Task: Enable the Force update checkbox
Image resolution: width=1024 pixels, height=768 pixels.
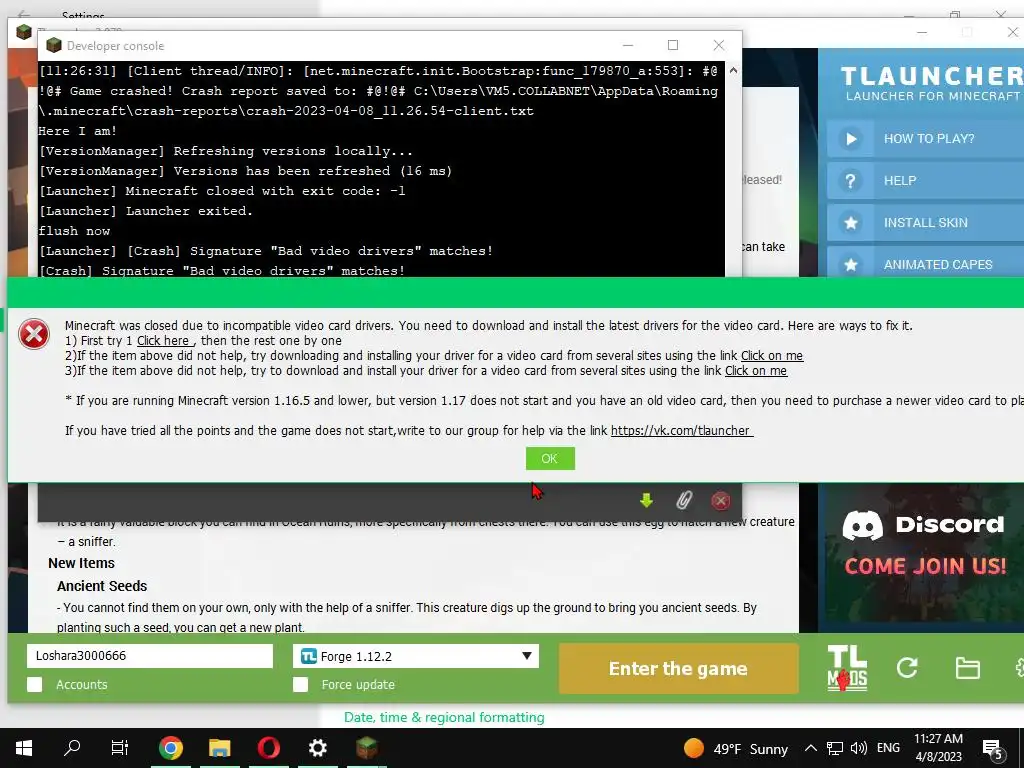Action: point(300,684)
